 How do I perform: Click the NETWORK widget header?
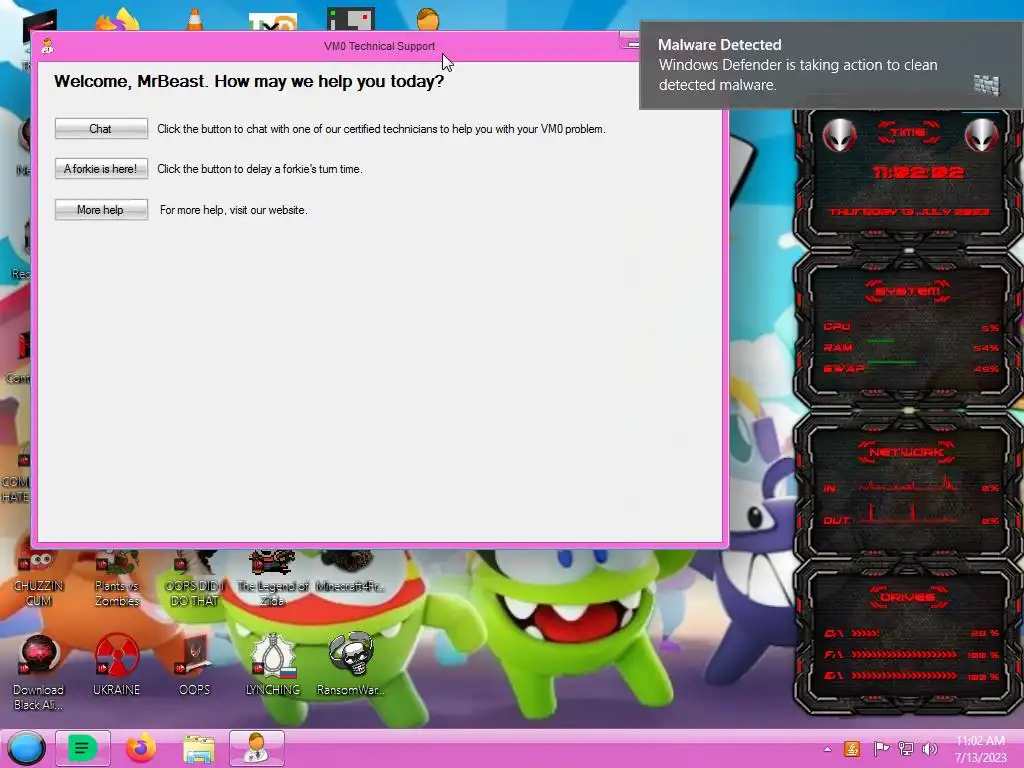coord(906,452)
